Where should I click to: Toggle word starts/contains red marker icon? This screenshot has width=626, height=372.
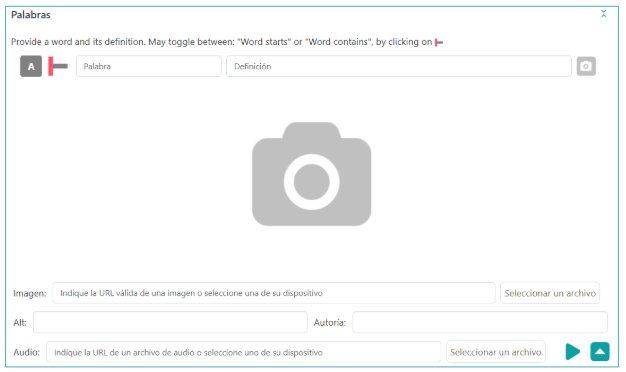pos(58,66)
